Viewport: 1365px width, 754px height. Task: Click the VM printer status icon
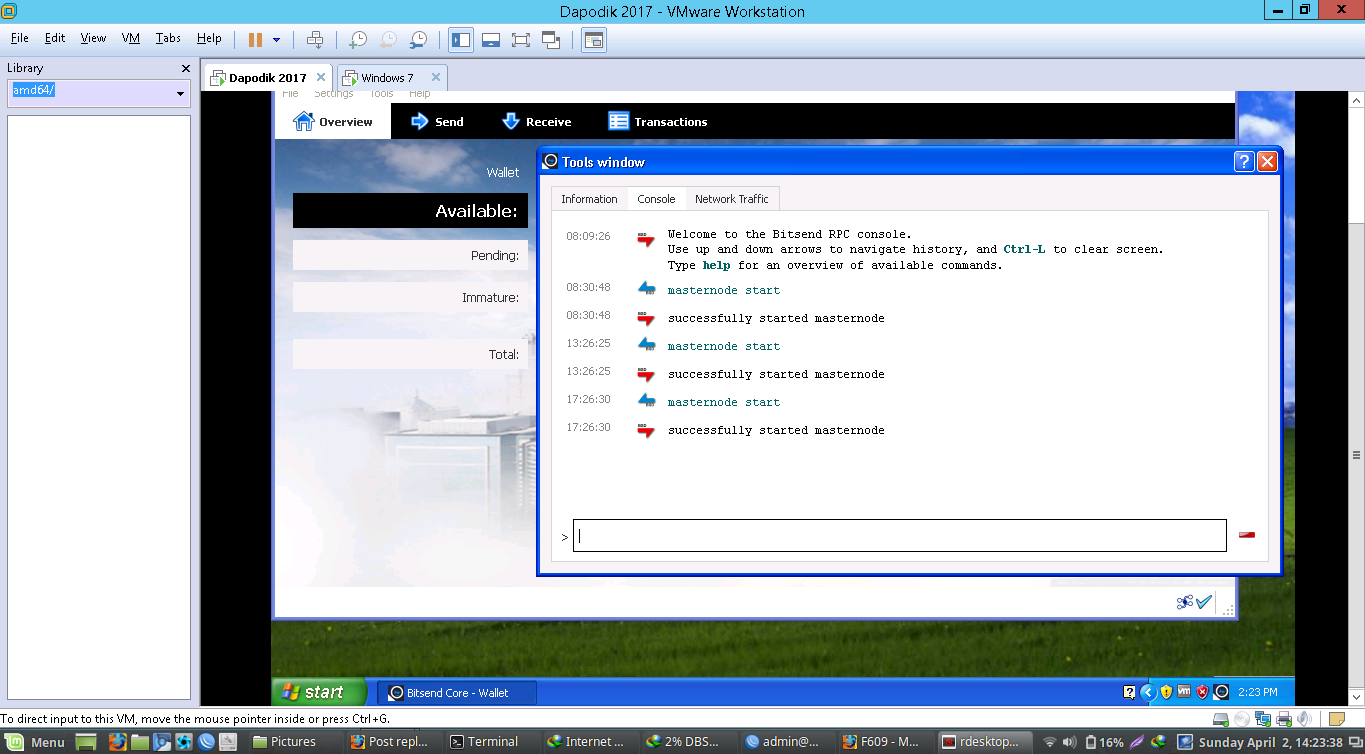click(x=1283, y=718)
